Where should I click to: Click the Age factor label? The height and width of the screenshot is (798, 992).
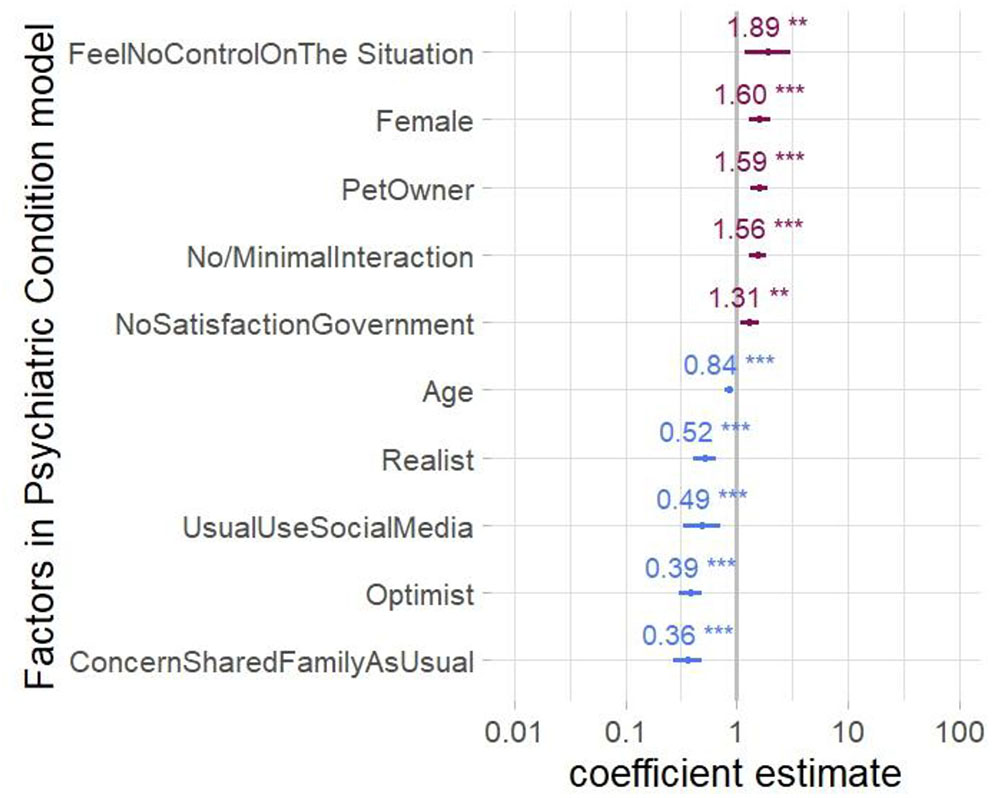coord(447,392)
